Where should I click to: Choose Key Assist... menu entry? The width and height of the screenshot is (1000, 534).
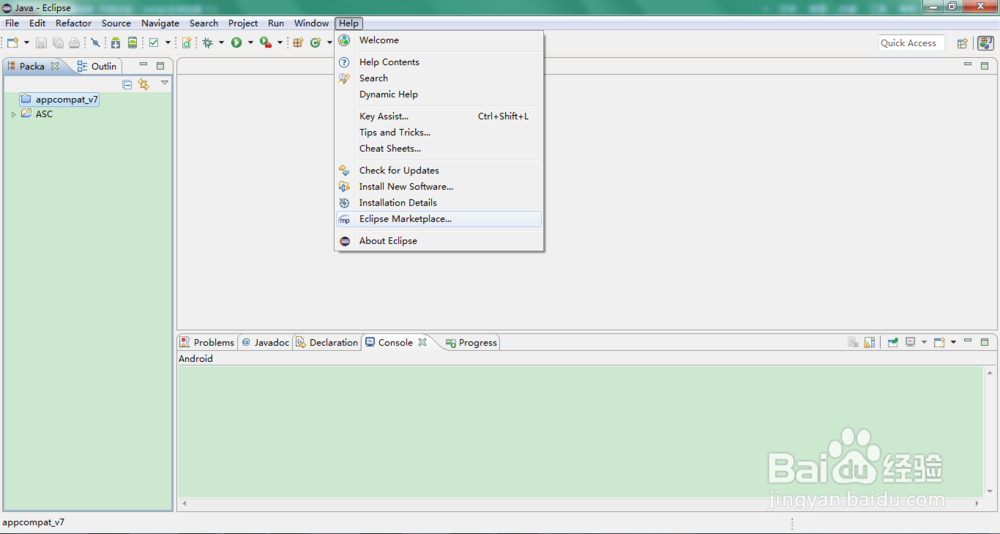(439, 116)
